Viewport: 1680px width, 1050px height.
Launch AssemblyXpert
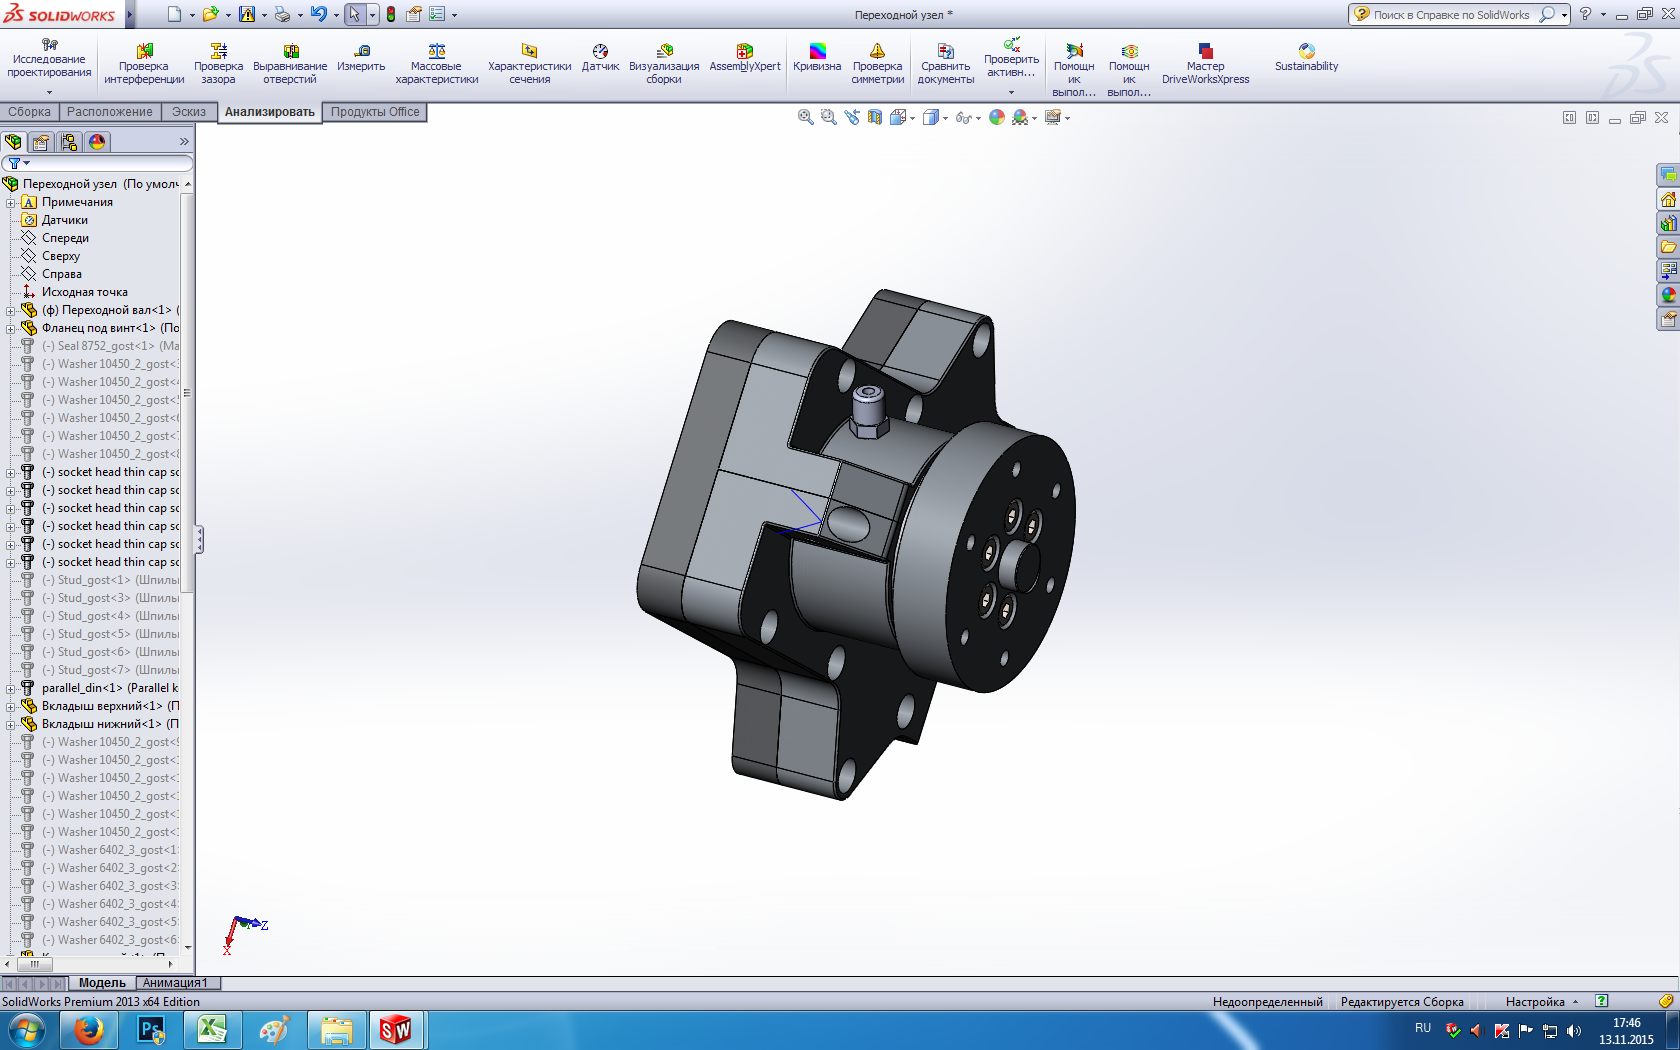pyautogui.click(x=745, y=58)
